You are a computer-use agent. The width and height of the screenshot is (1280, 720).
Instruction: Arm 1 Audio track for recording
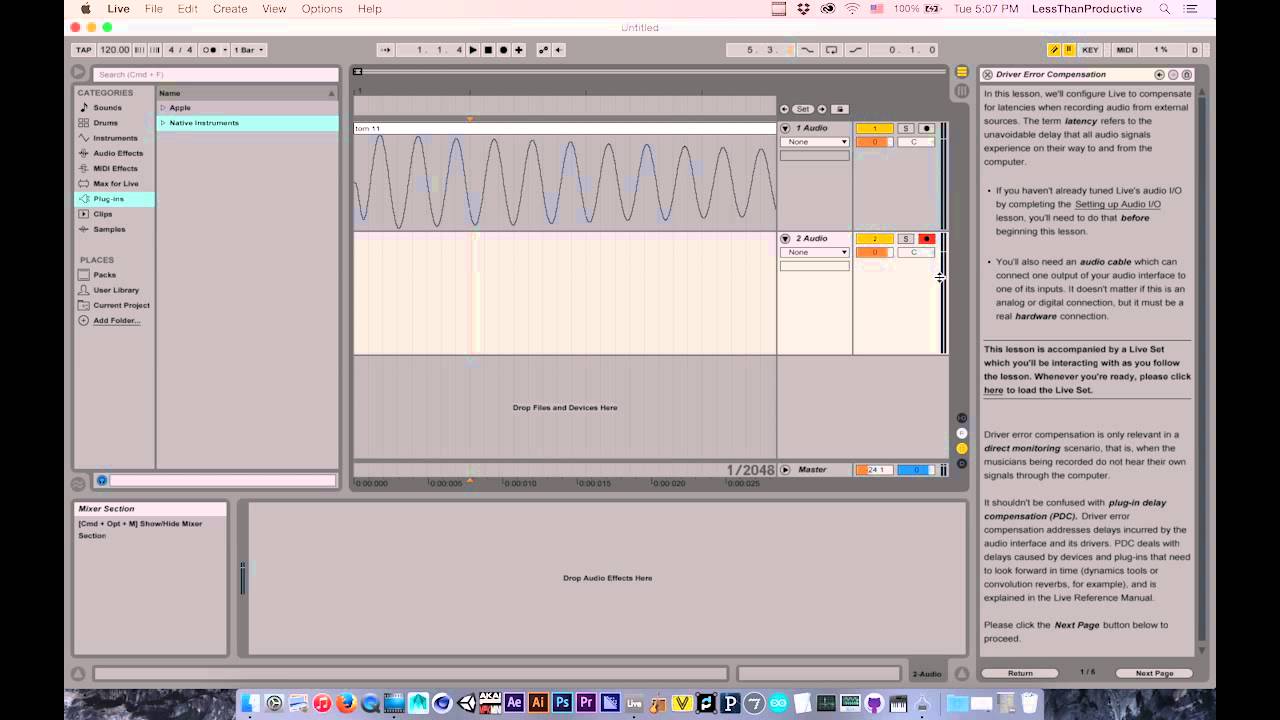tap(926, 128)
